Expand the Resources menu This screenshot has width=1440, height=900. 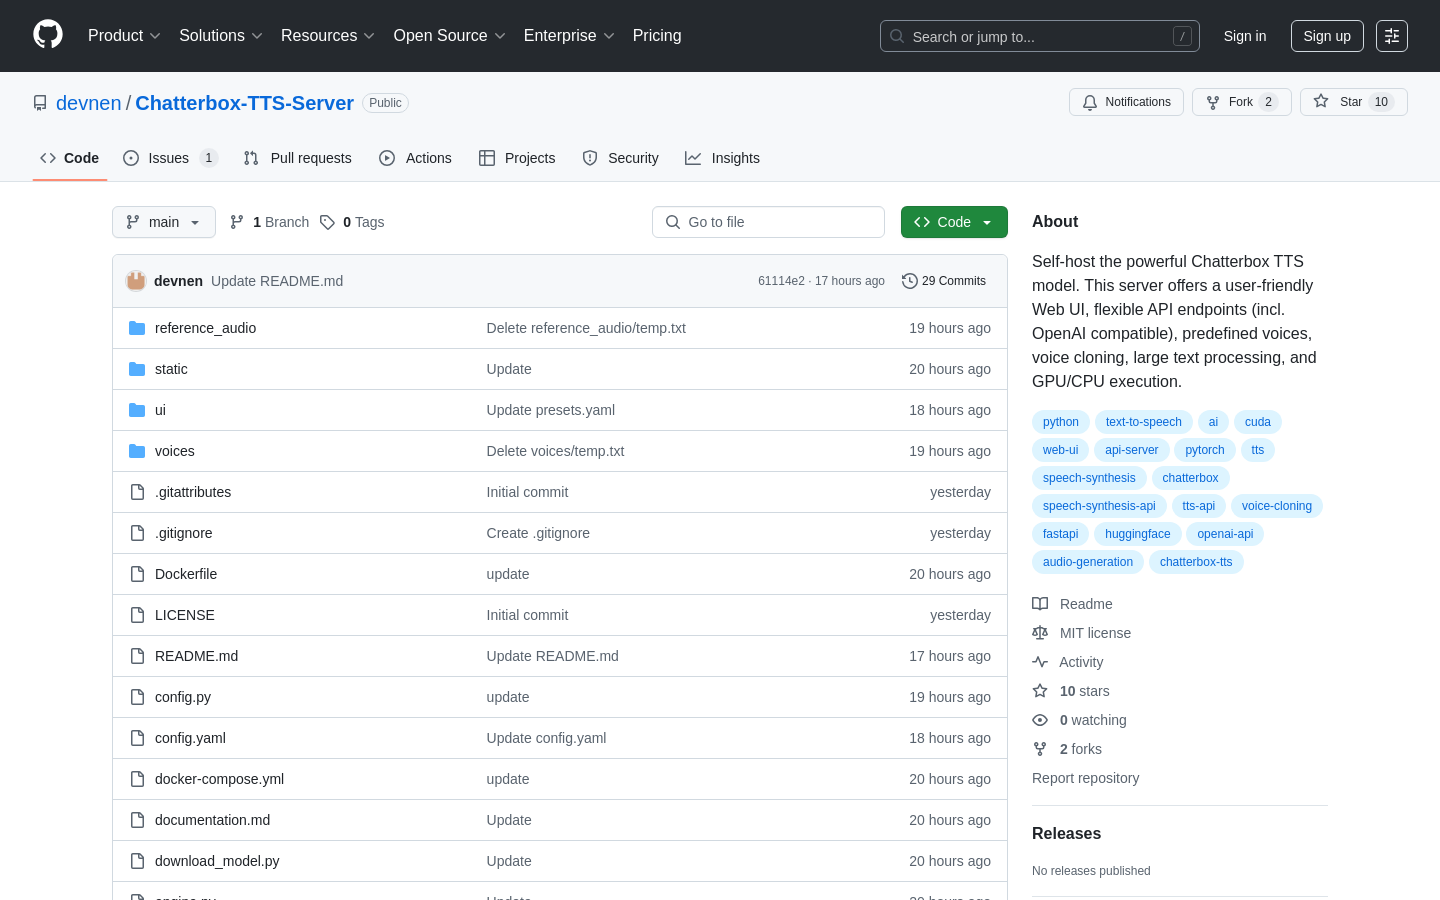327,35
